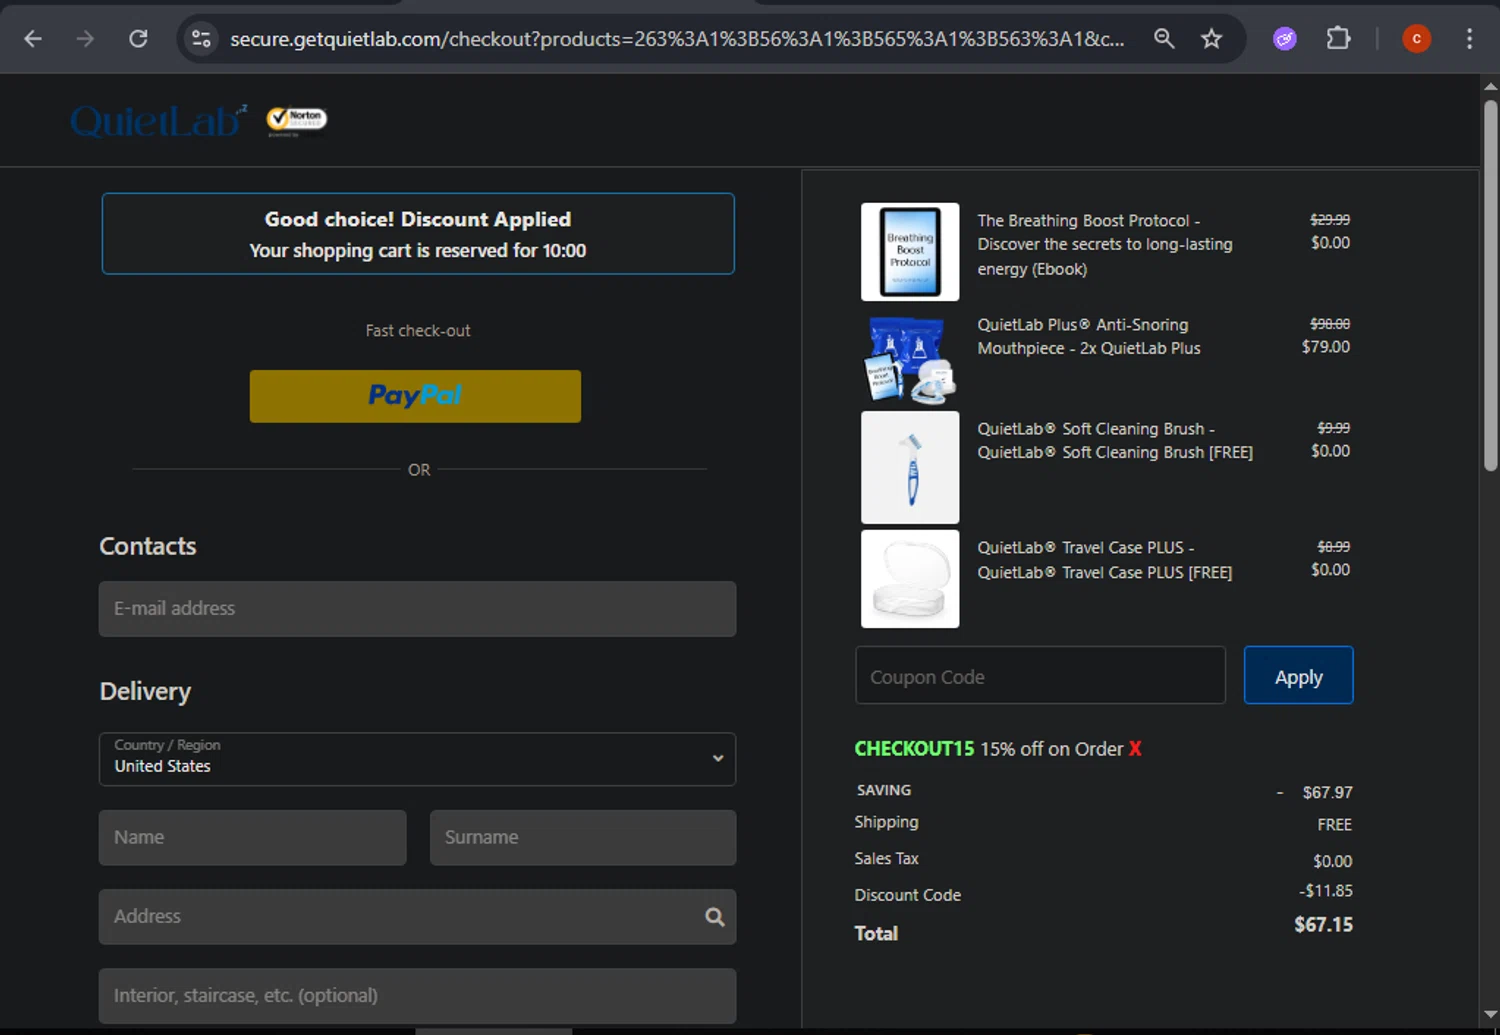
Task: Click the cart reserved timer text
Action: tap(418, 251)
